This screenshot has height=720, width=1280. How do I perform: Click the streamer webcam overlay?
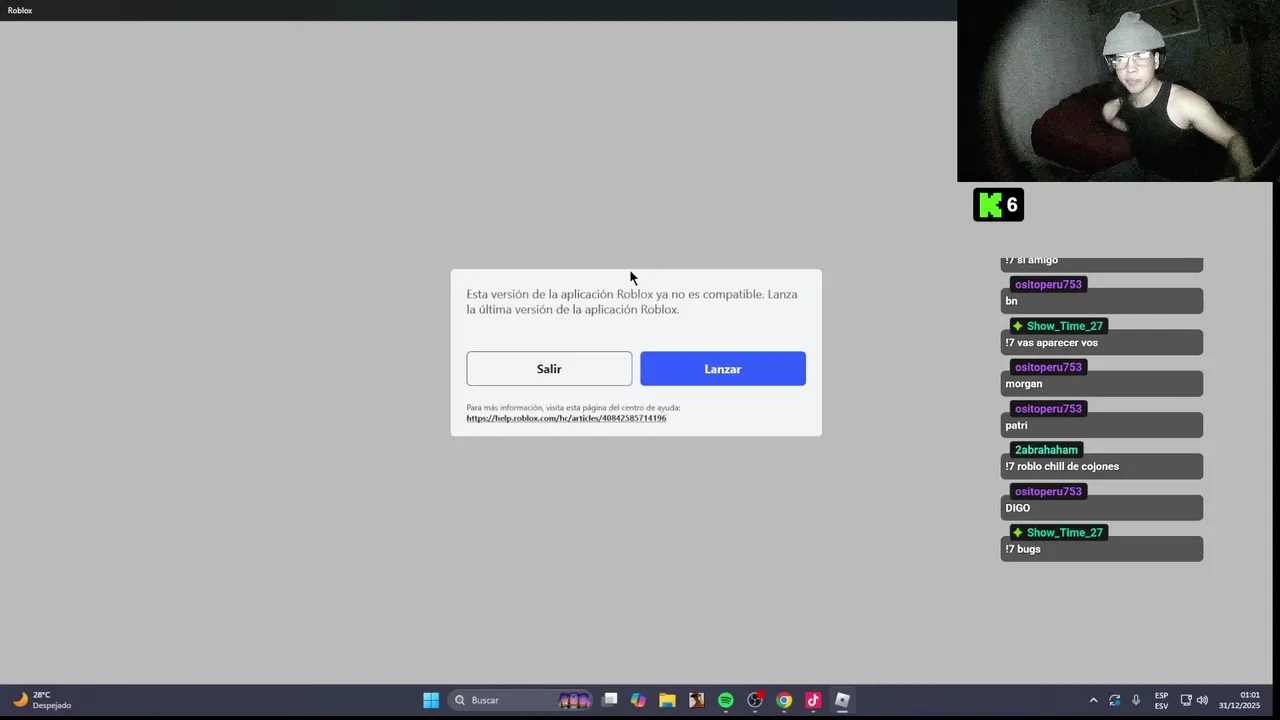point(1114,91)
